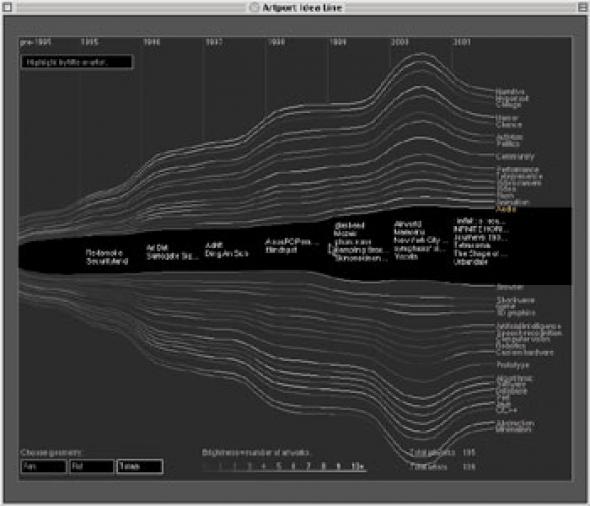590x506 pixels.
Task: Open the Prototype thread label
Action: (512, 365)
